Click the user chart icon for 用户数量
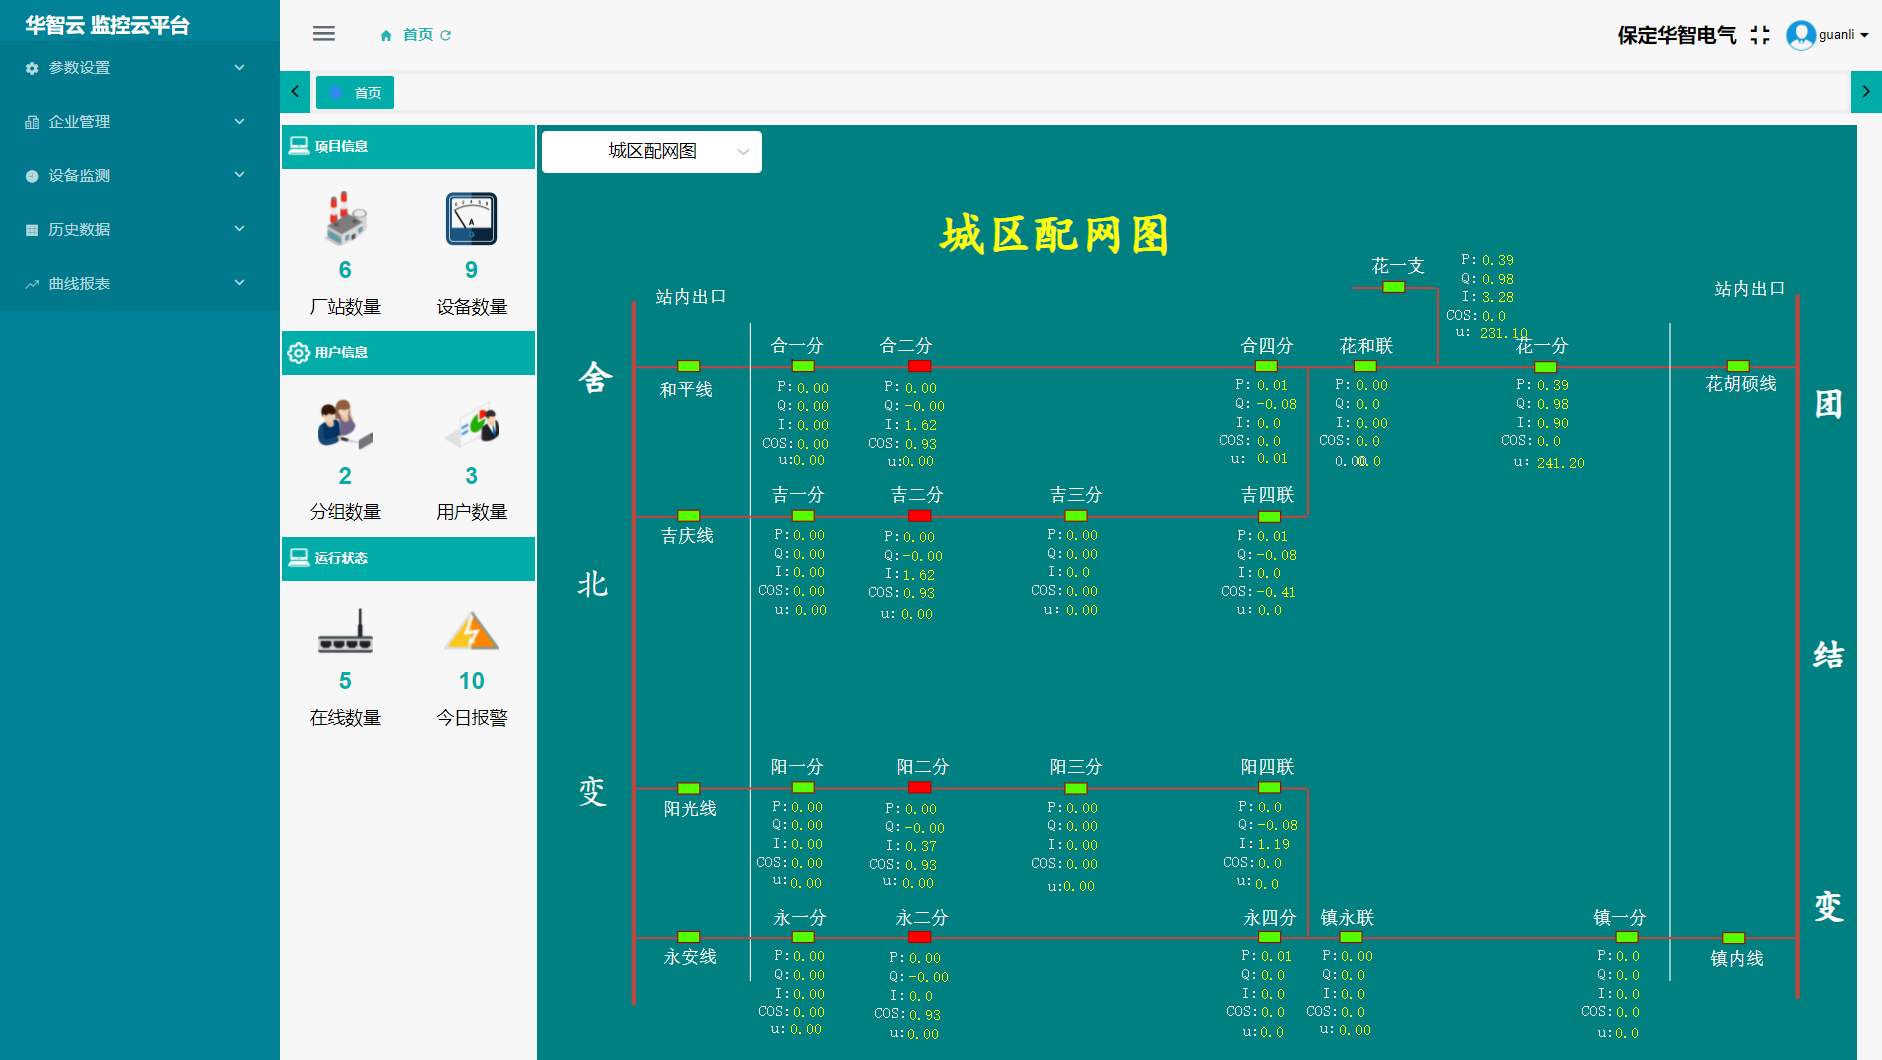1882x1060 pixels. pyautogui.click(x=472, y=425)
